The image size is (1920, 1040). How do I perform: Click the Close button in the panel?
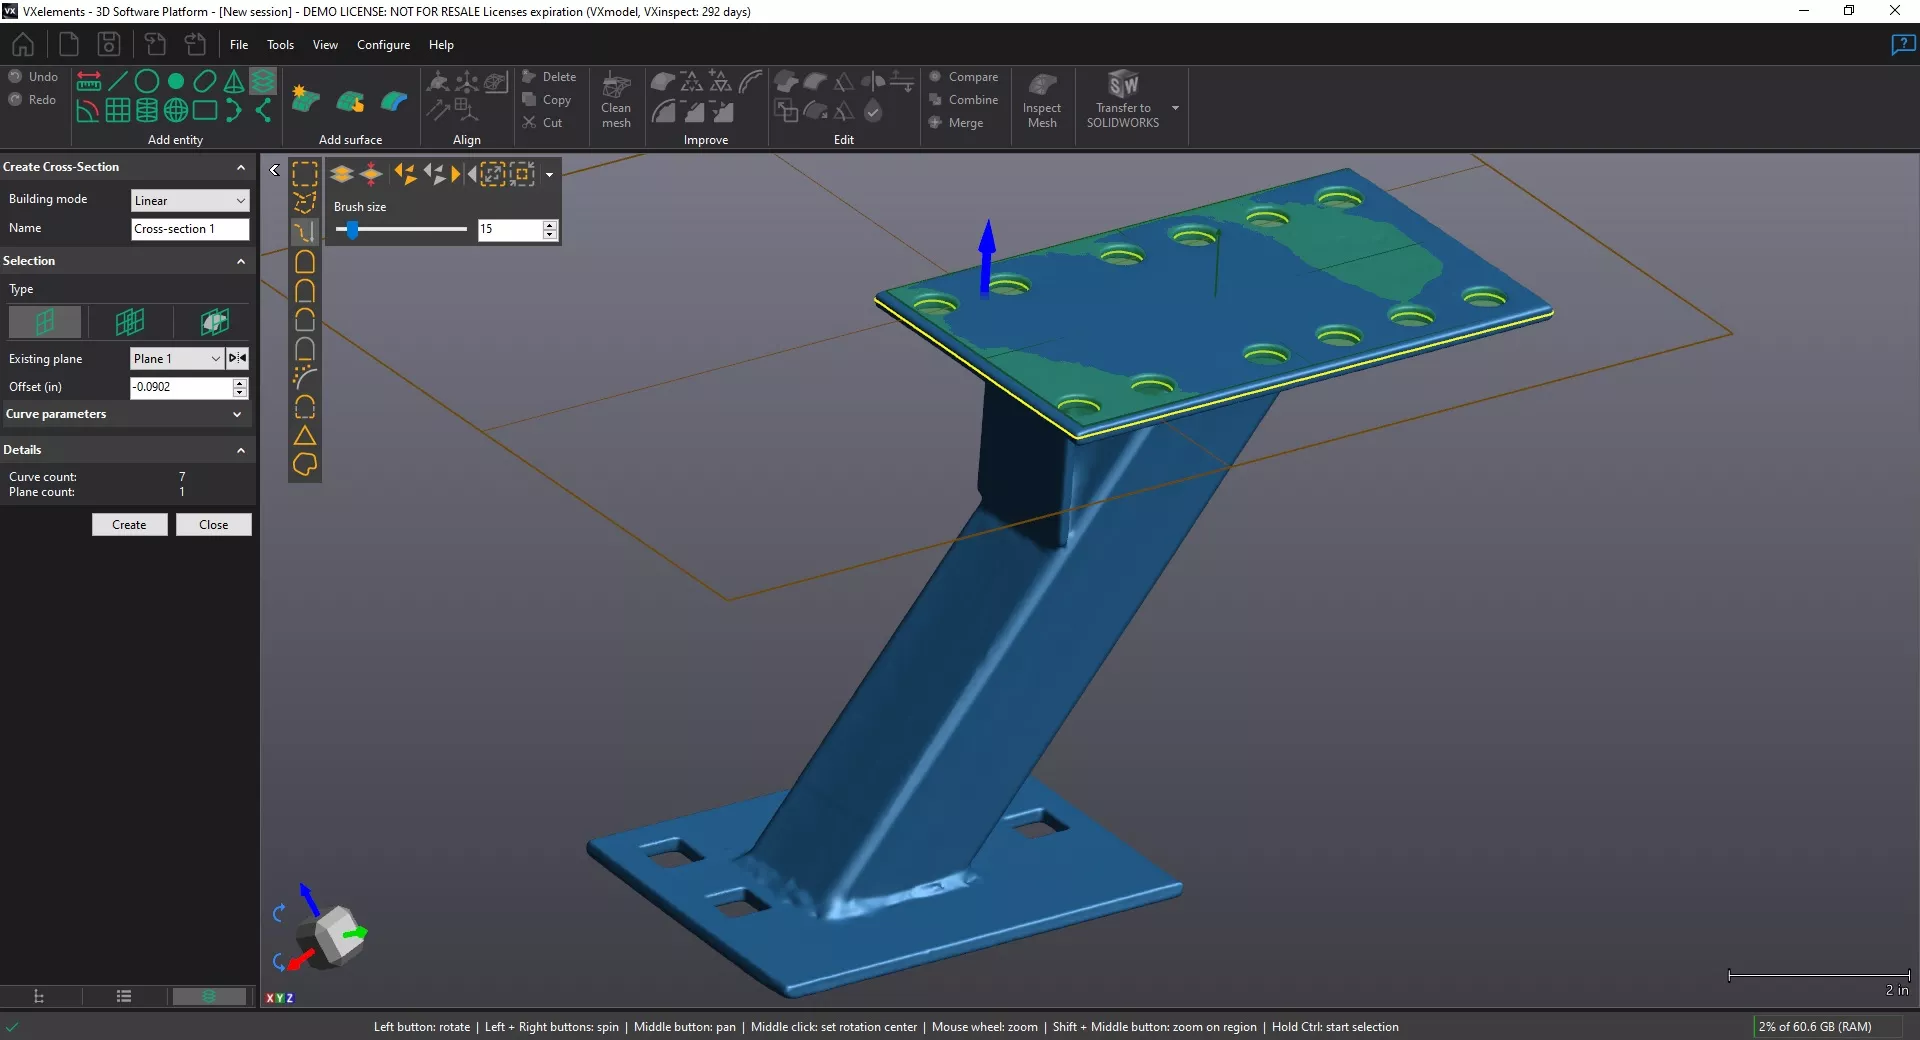[x=213, y=524]
